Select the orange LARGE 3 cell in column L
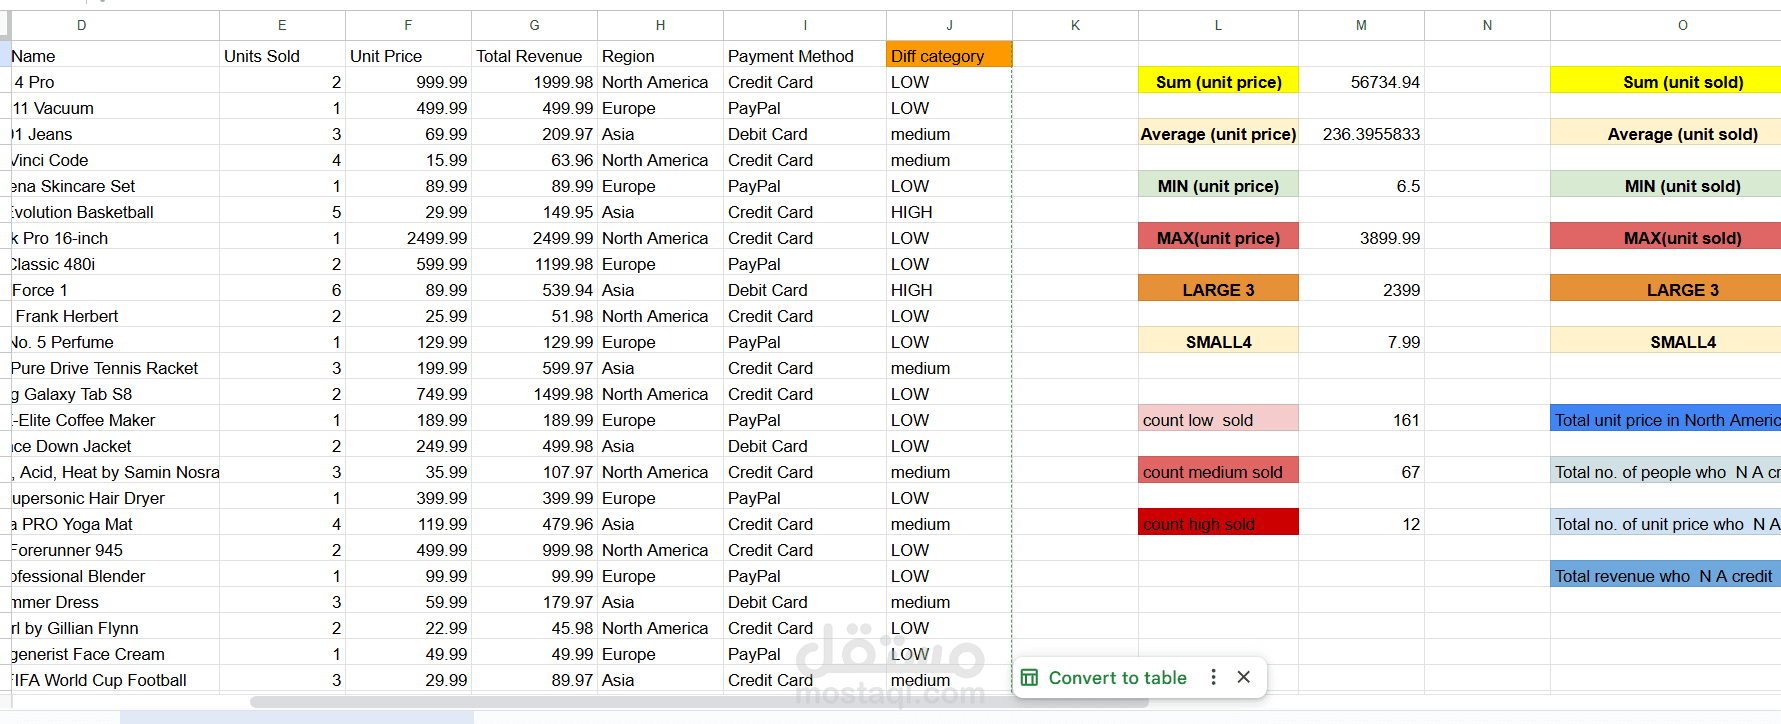 coord(1218,290)
